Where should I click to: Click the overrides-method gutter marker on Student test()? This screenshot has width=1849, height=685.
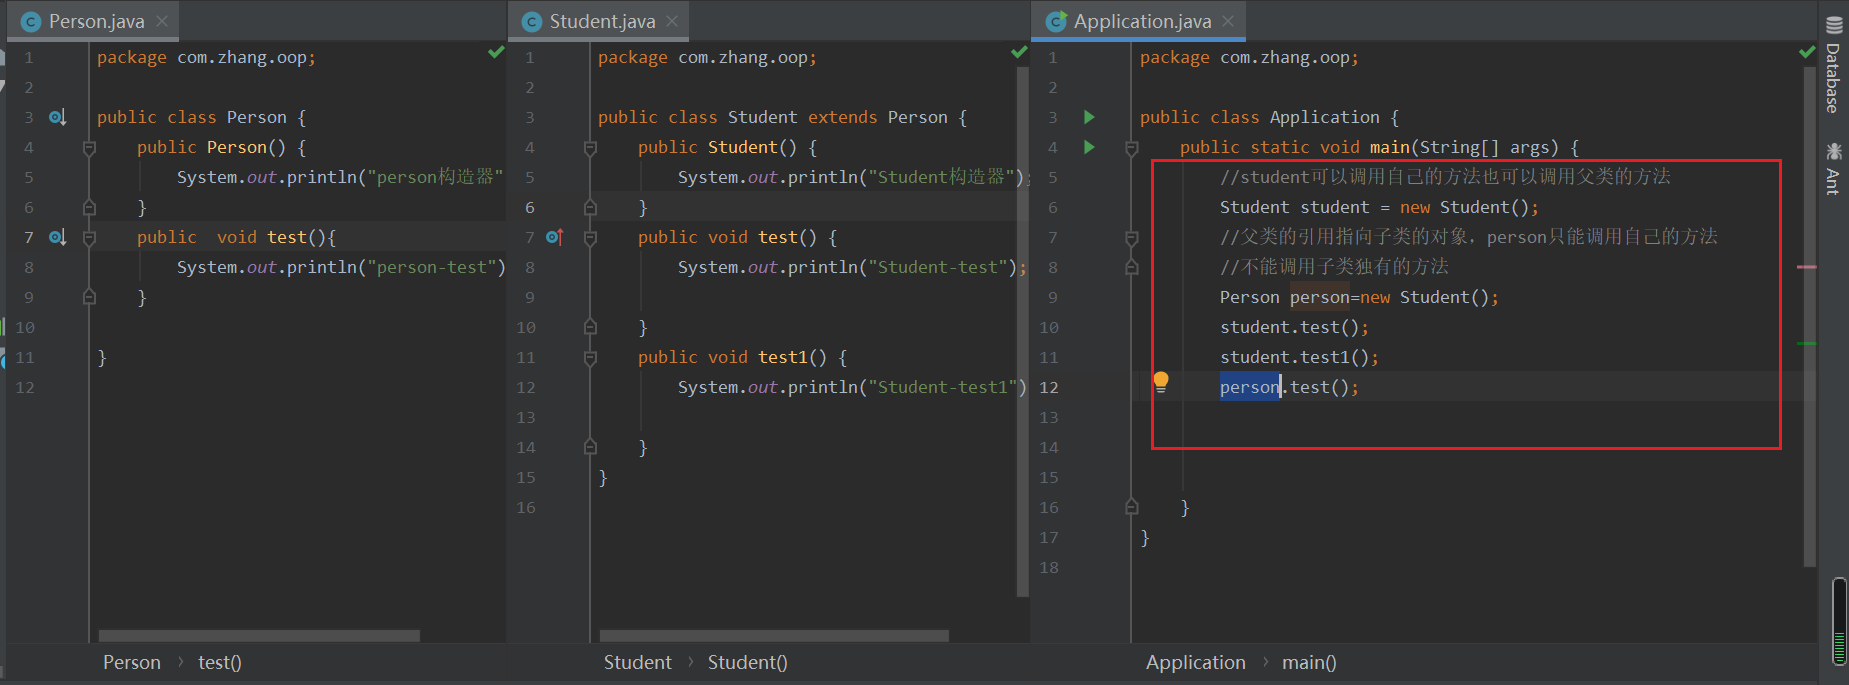point(555,237)
